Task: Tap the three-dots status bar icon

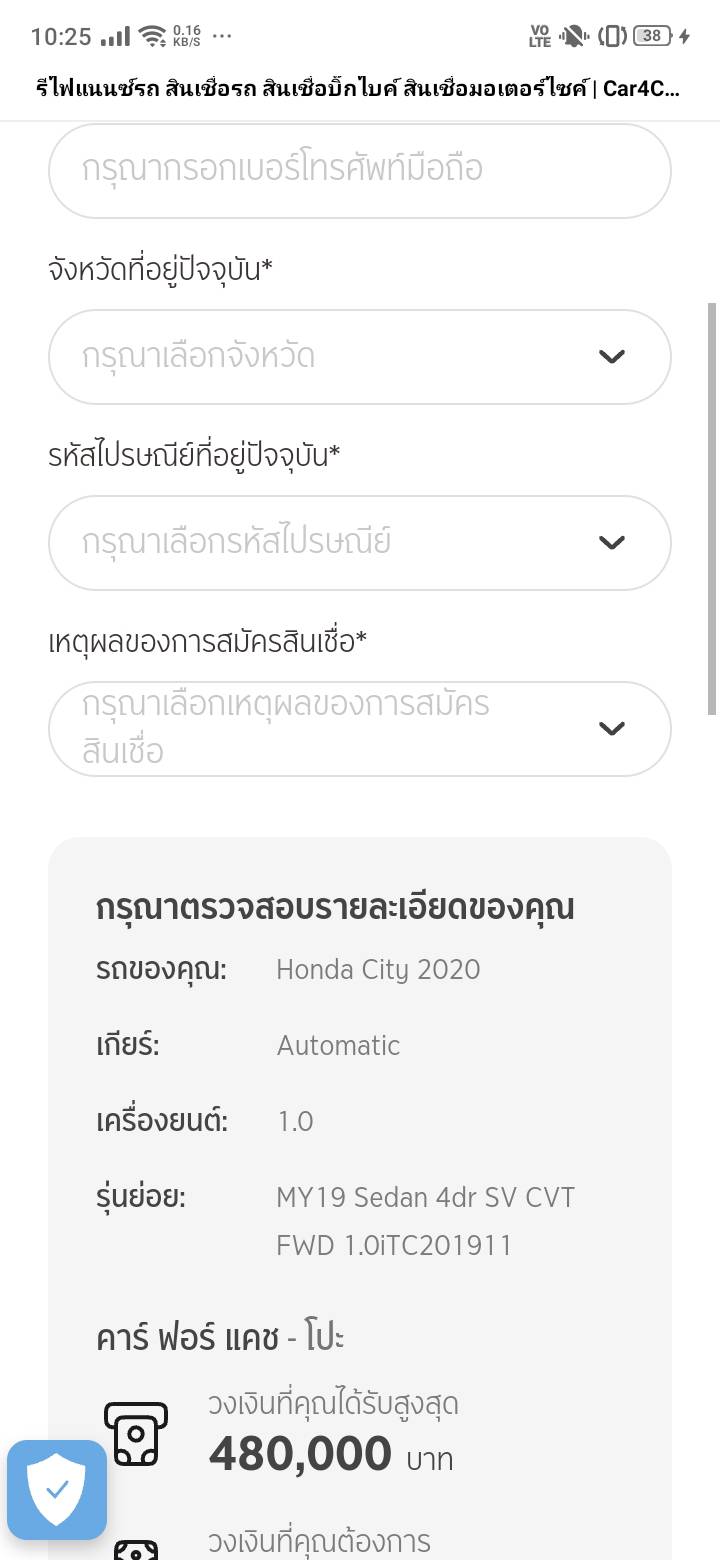Action: [222, 36]
